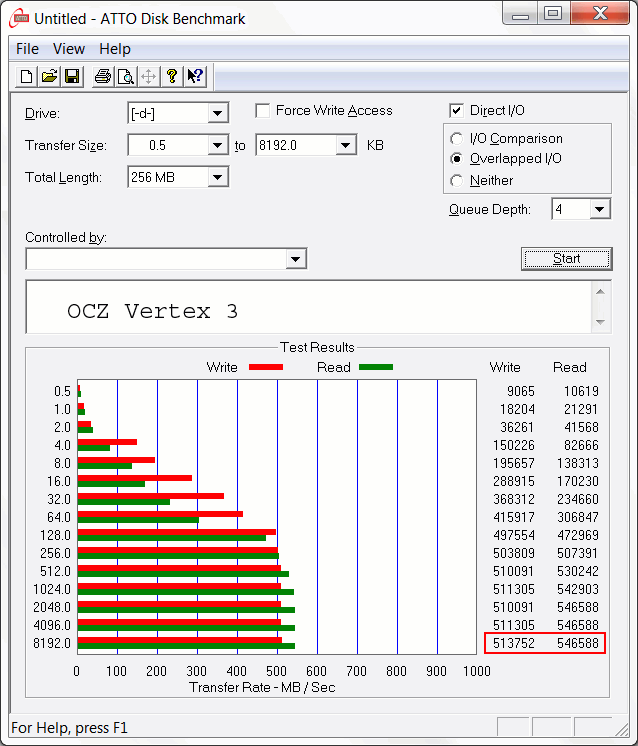Image resolution: width=638 pixels, height=746 pixels.
Task: Click the yellow question mark About icon
Action: click(x=172, y=77)
